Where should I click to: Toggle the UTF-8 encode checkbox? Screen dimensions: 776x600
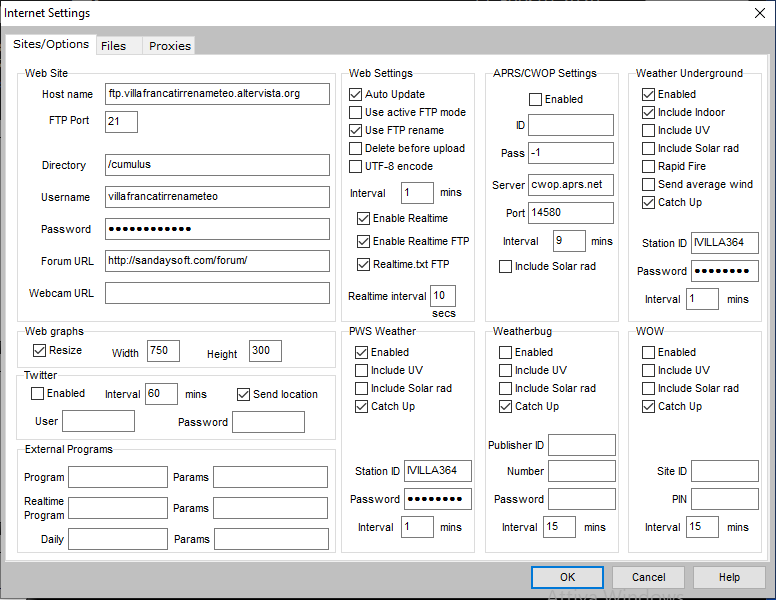356,166
